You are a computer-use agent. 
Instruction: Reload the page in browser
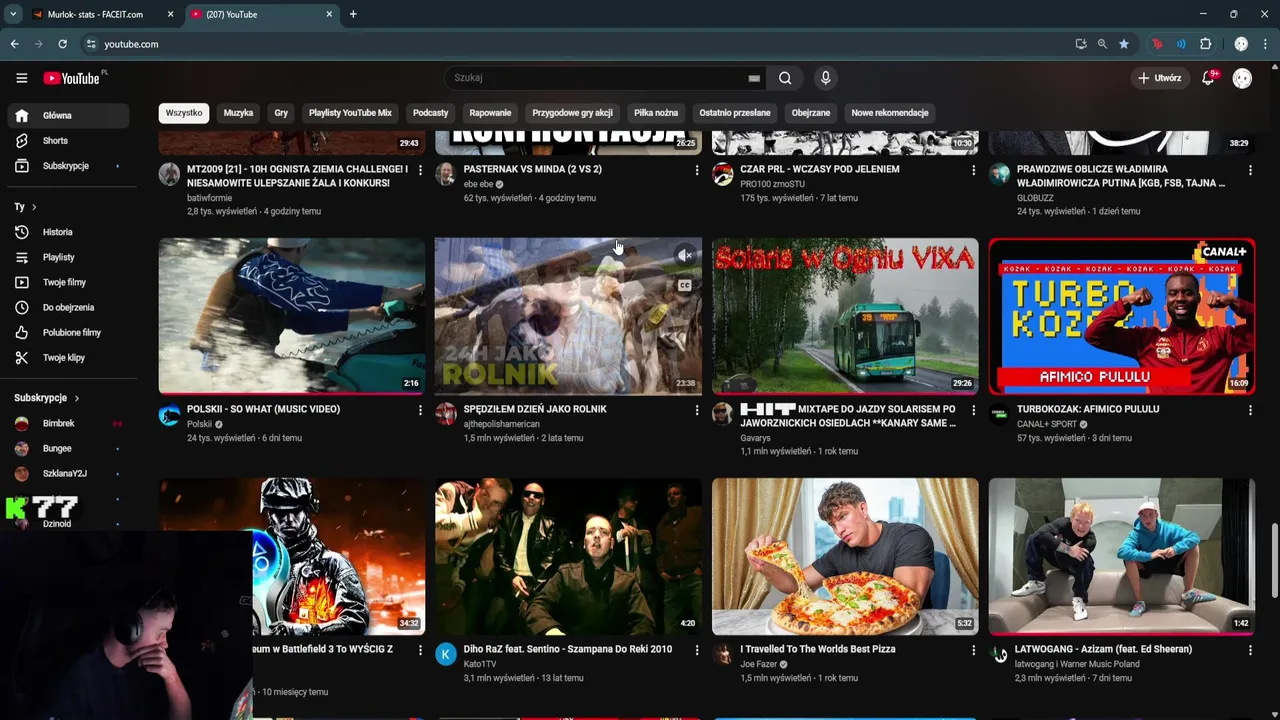click(x=62, y=44)
